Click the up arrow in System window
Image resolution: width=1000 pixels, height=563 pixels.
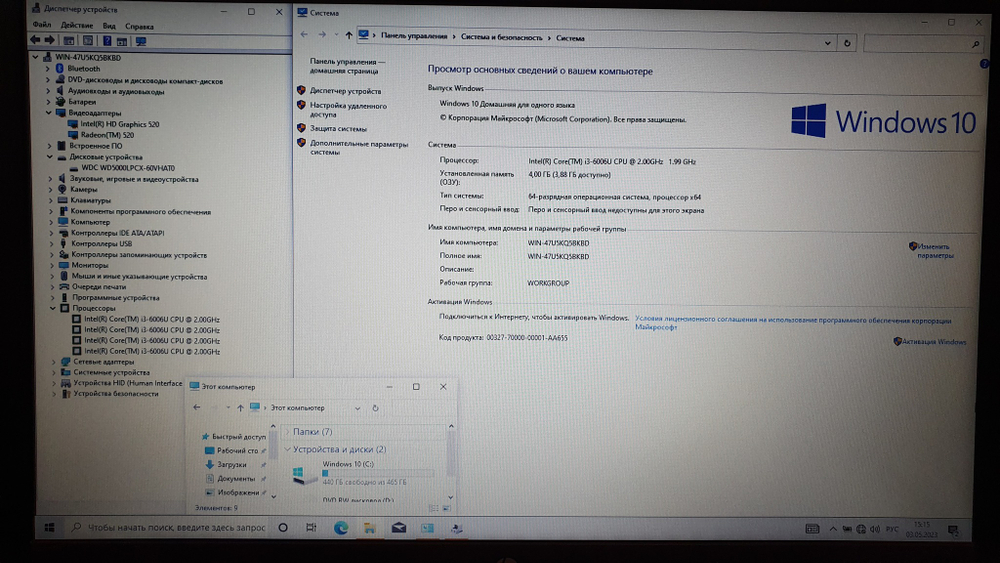pos(348,35)
